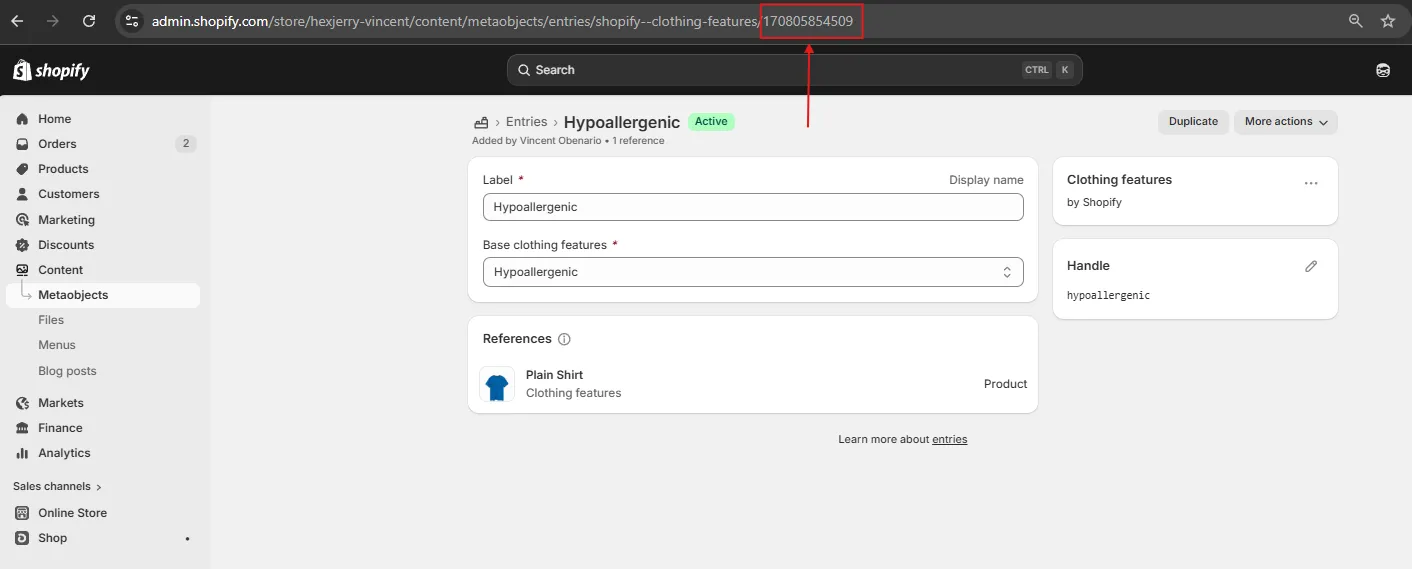Open the account avatar icon in top bar
This screenshot has width=1412, height=569.
point(1383,70)
